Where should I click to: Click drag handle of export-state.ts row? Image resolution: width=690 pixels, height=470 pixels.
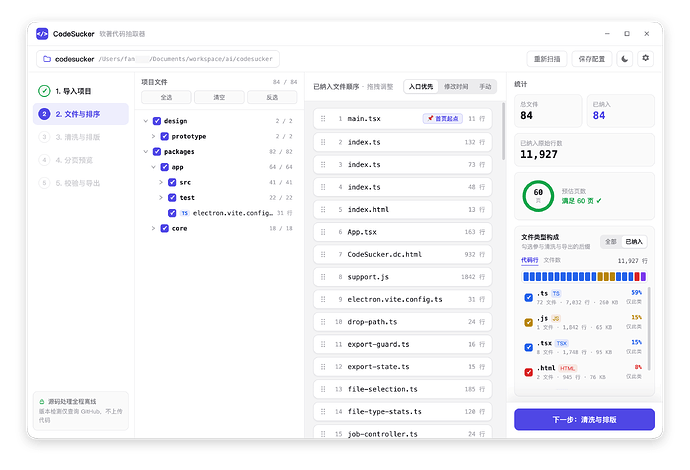pyautogui.click(x=323, y=367)
